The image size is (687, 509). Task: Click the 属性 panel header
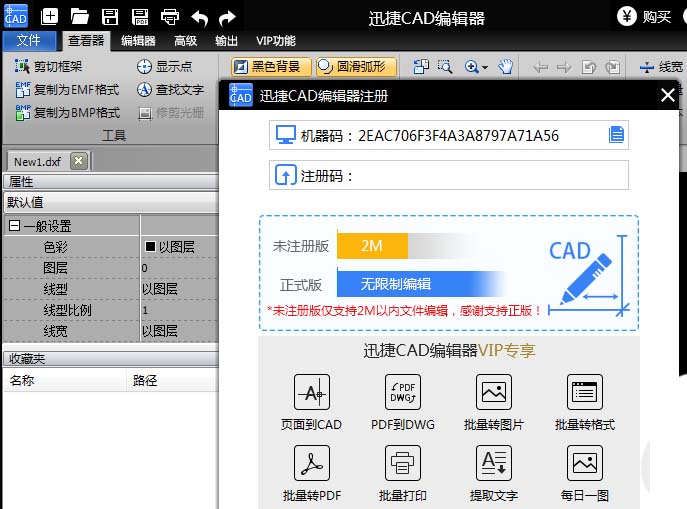[x=110, y=181]
